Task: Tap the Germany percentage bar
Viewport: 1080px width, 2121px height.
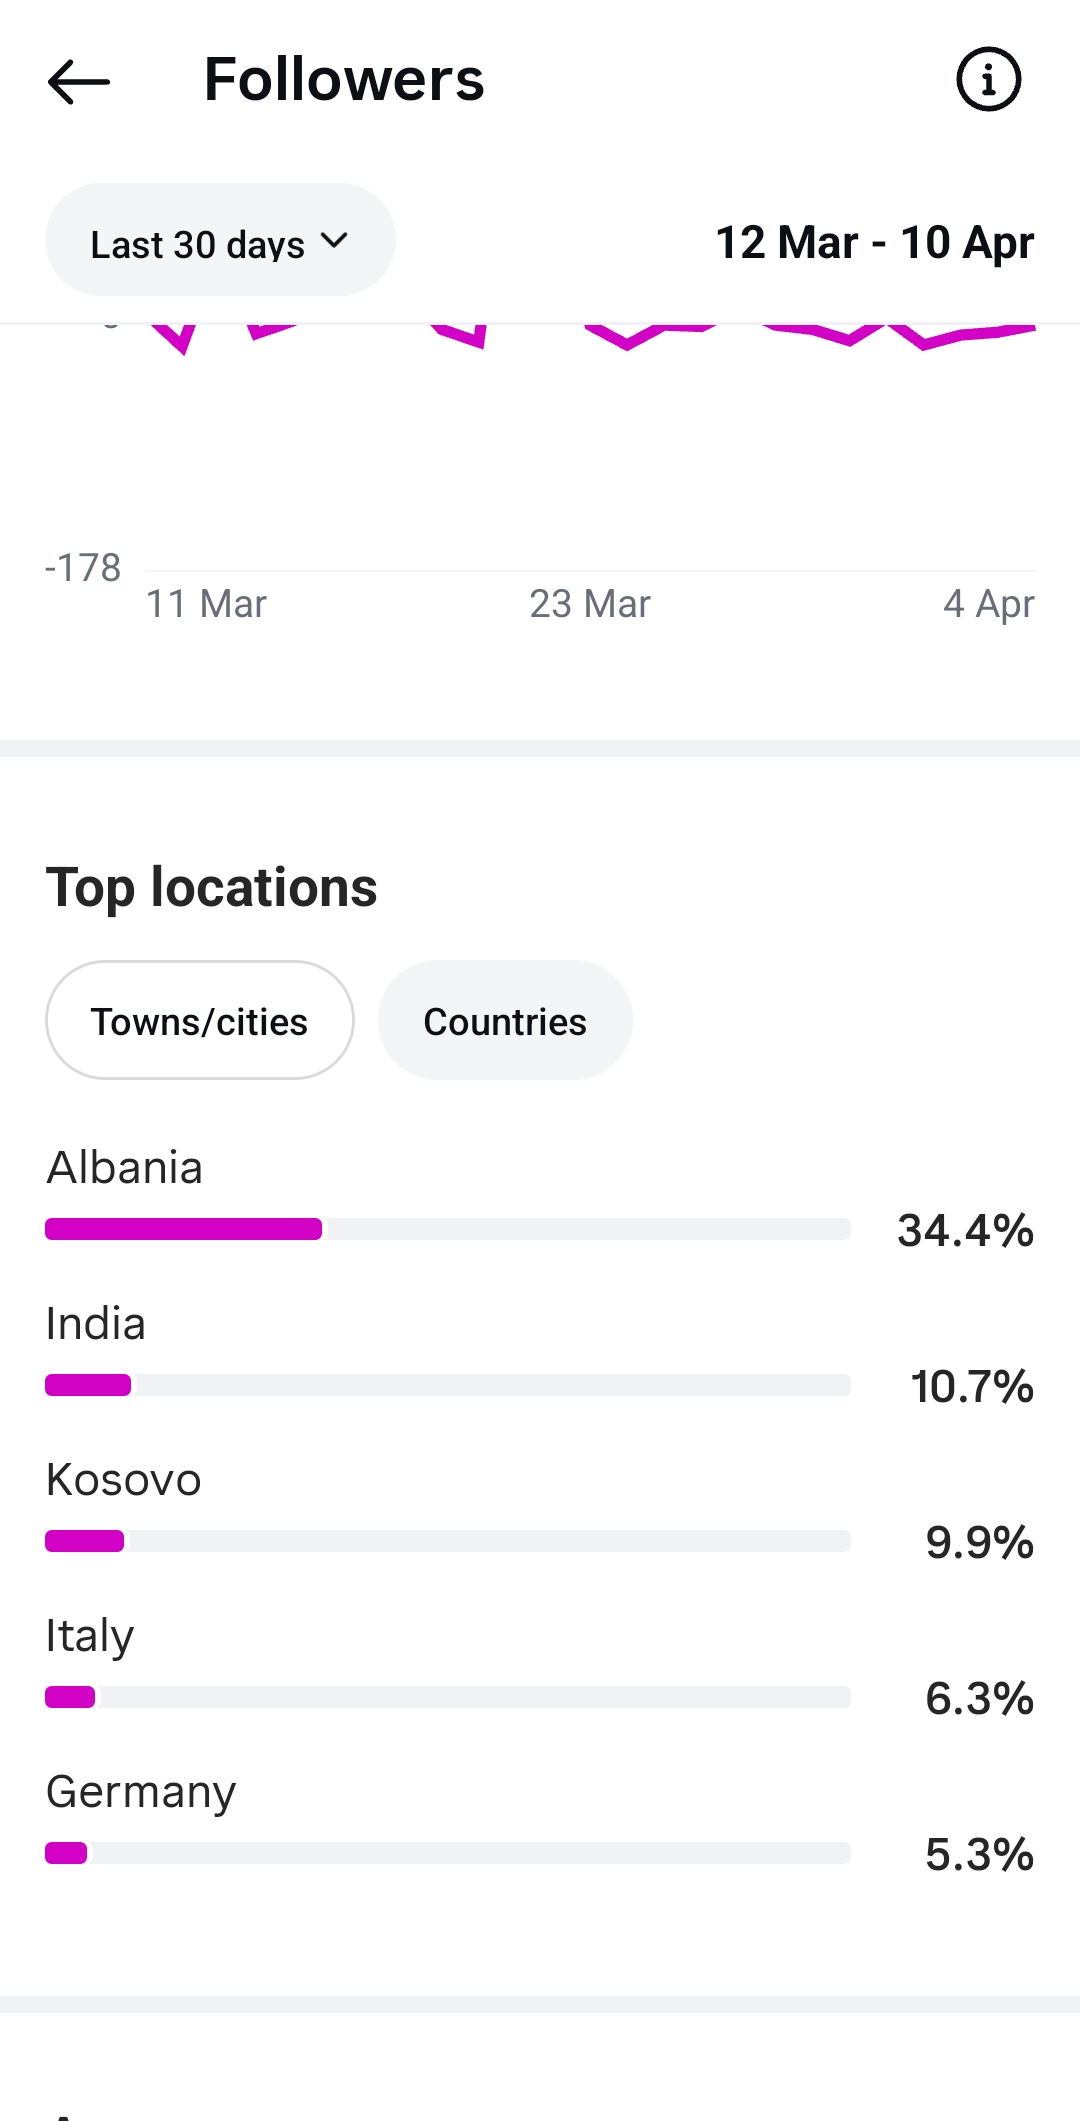Action: [447, 1853]
